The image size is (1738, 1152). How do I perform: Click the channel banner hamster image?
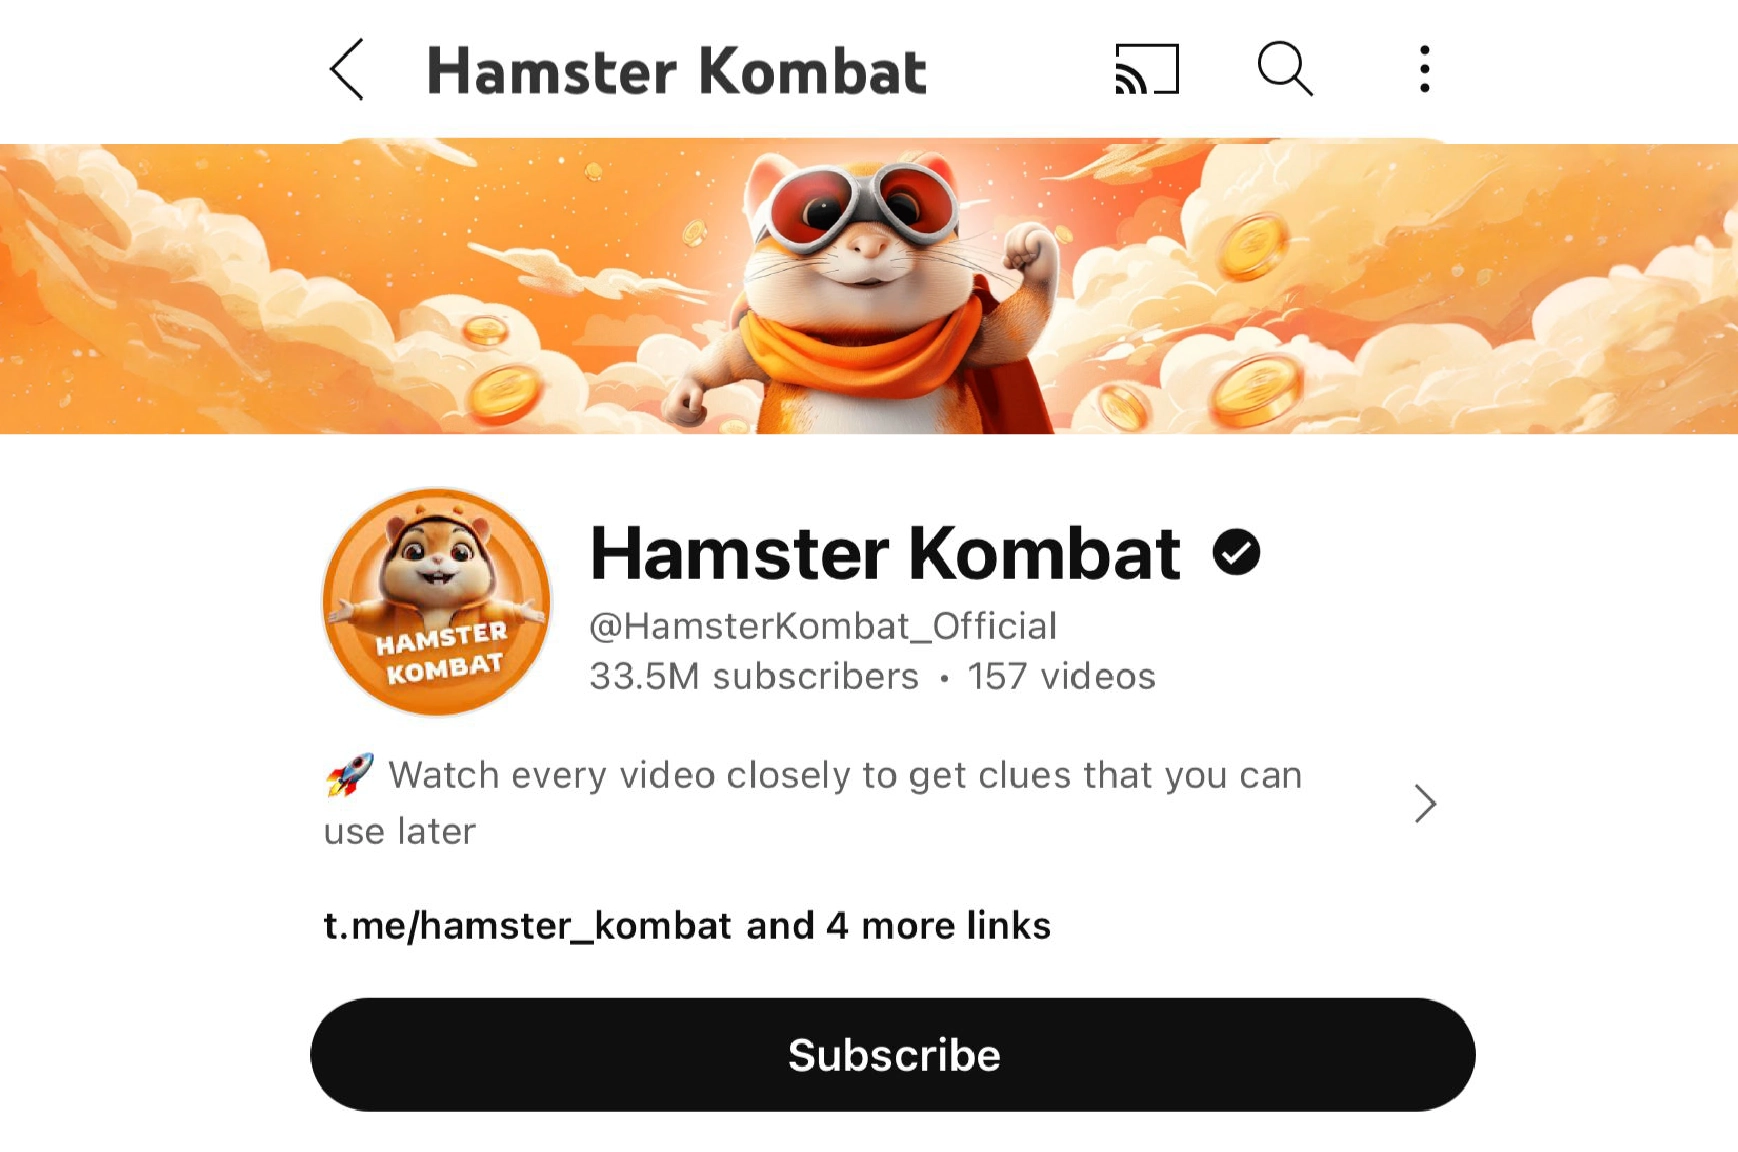[x=869, y=289]
